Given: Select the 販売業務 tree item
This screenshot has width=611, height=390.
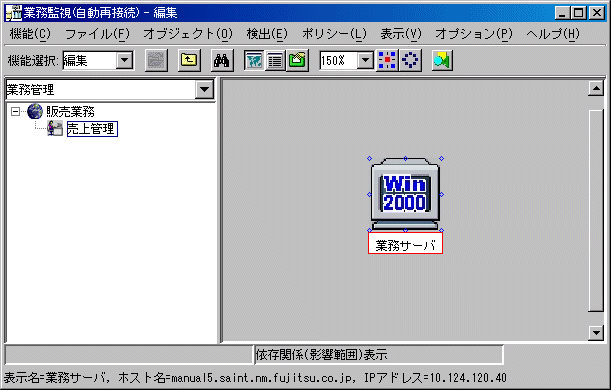Looking at the screenshot, I should coord(71,112).
